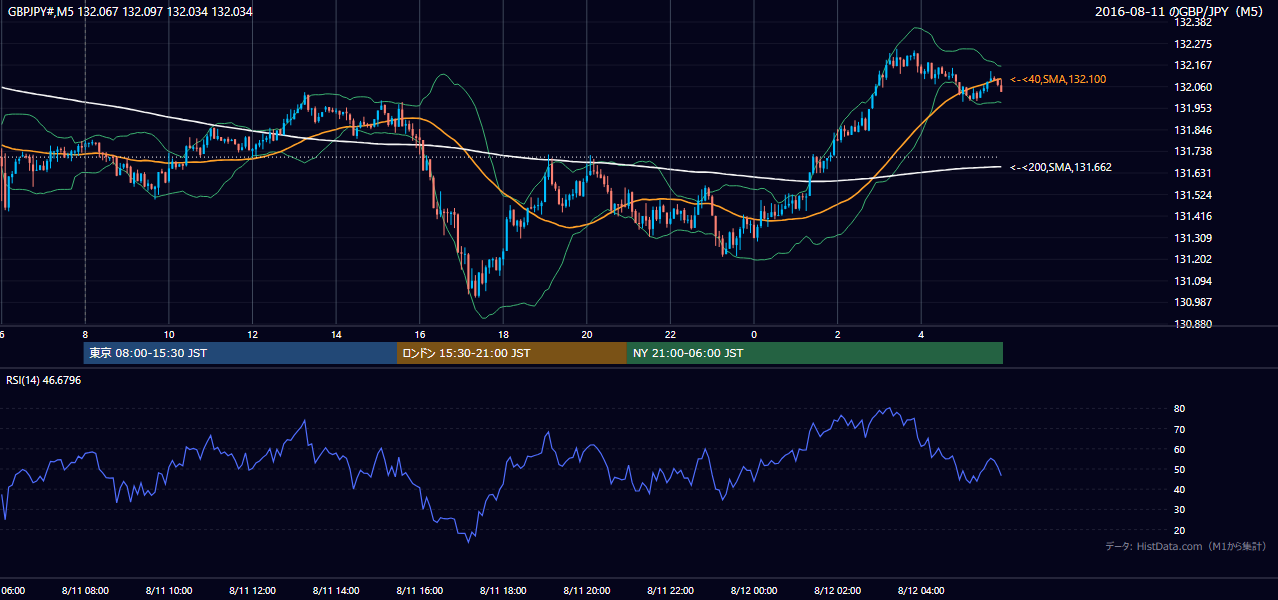This screenshot has width=1278, height=600.
Task: Click price level 132.060 on axis
Action: pyautogui.click(x=1195, y=87)
